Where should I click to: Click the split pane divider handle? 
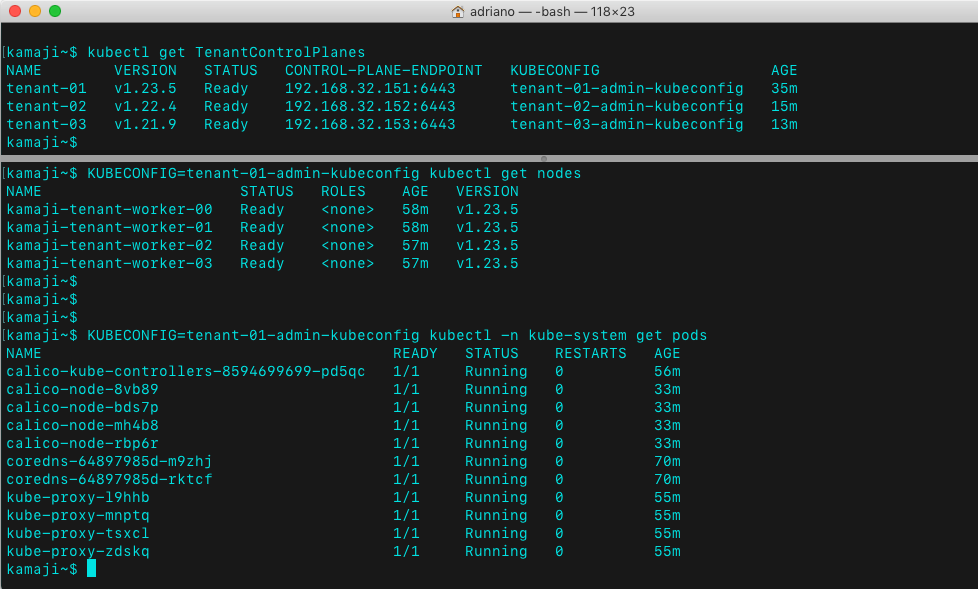(543, 158)
